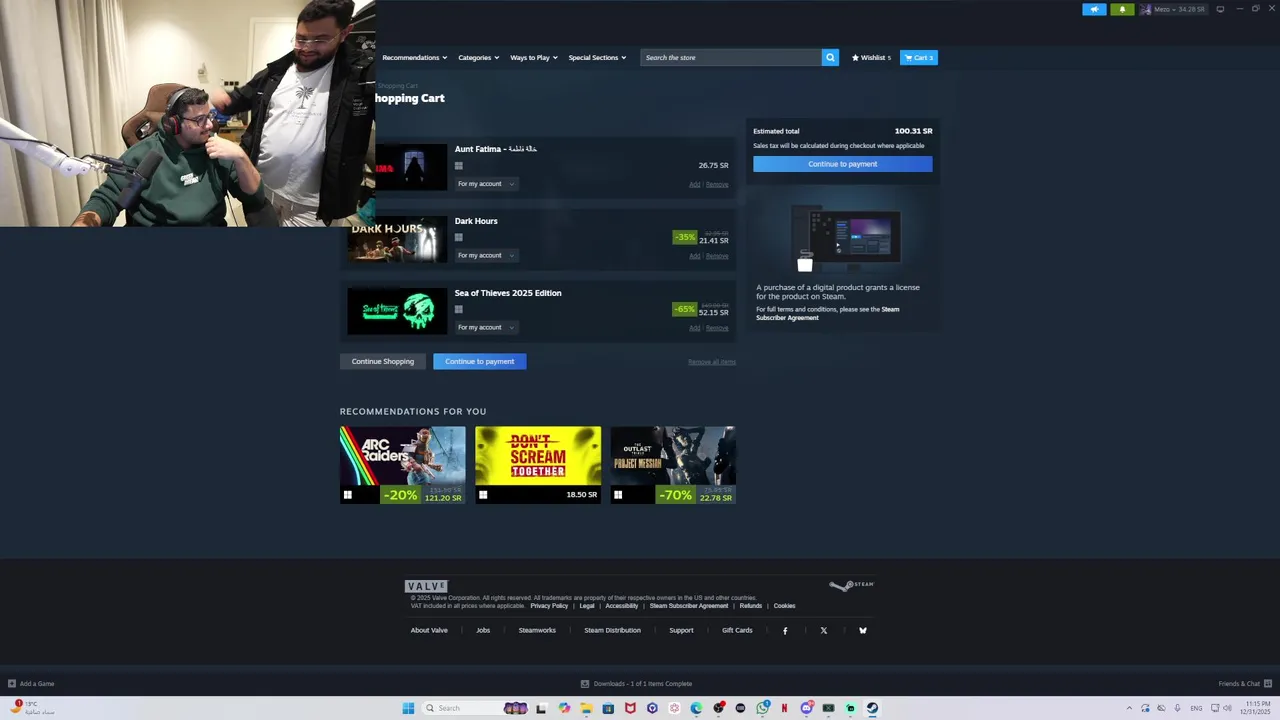Open Accessibility footer link
This screenshot has width=1280, height=720.
click(x=621, y=606)
